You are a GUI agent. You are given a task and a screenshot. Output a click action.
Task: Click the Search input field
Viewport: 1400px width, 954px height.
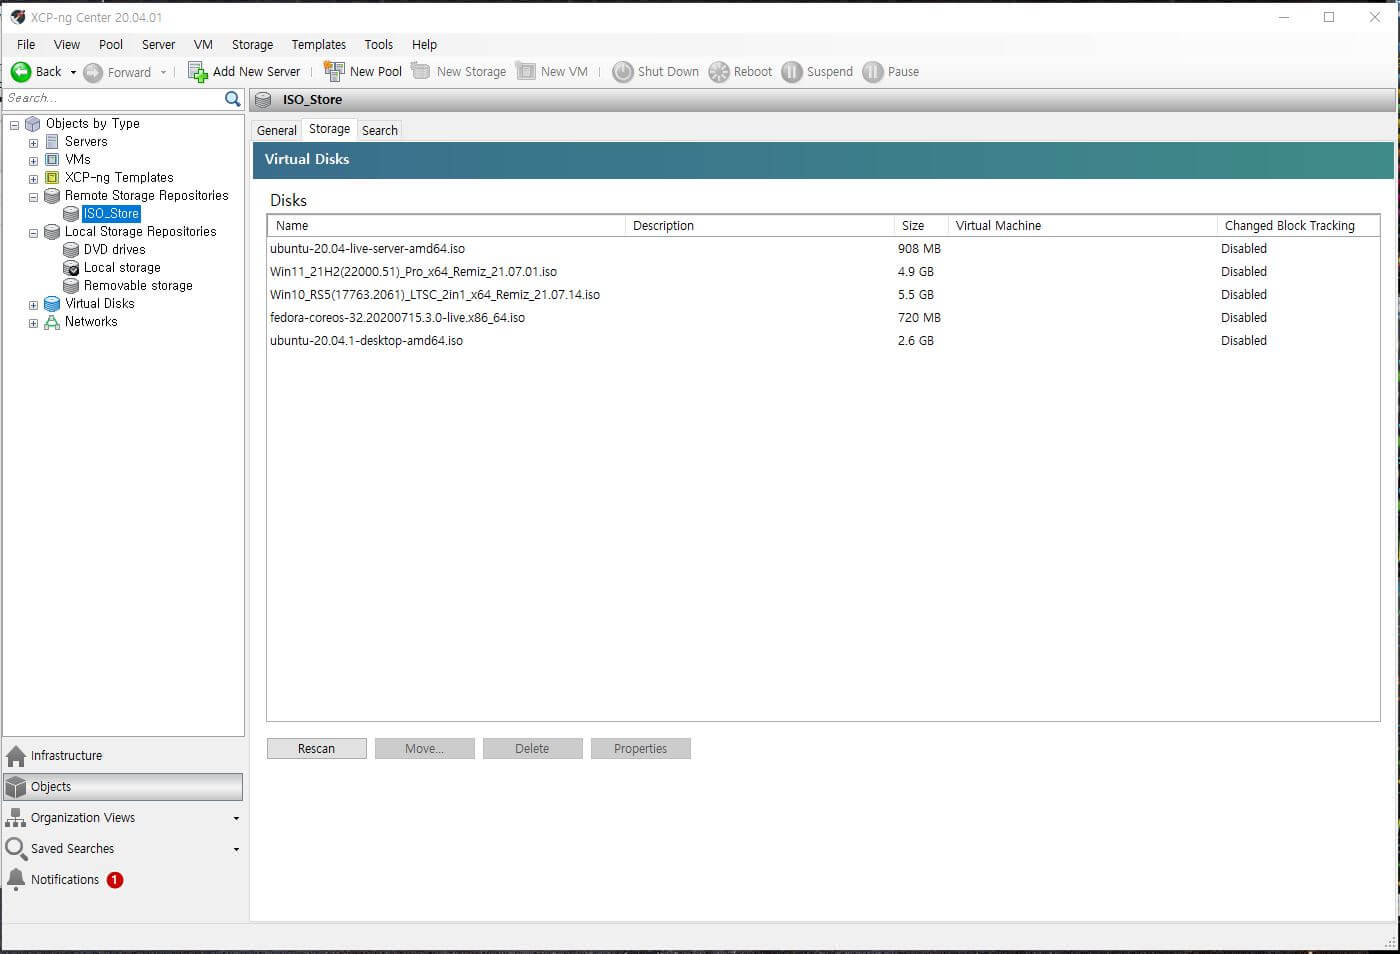pyautogui.click(x=113, y=99)
